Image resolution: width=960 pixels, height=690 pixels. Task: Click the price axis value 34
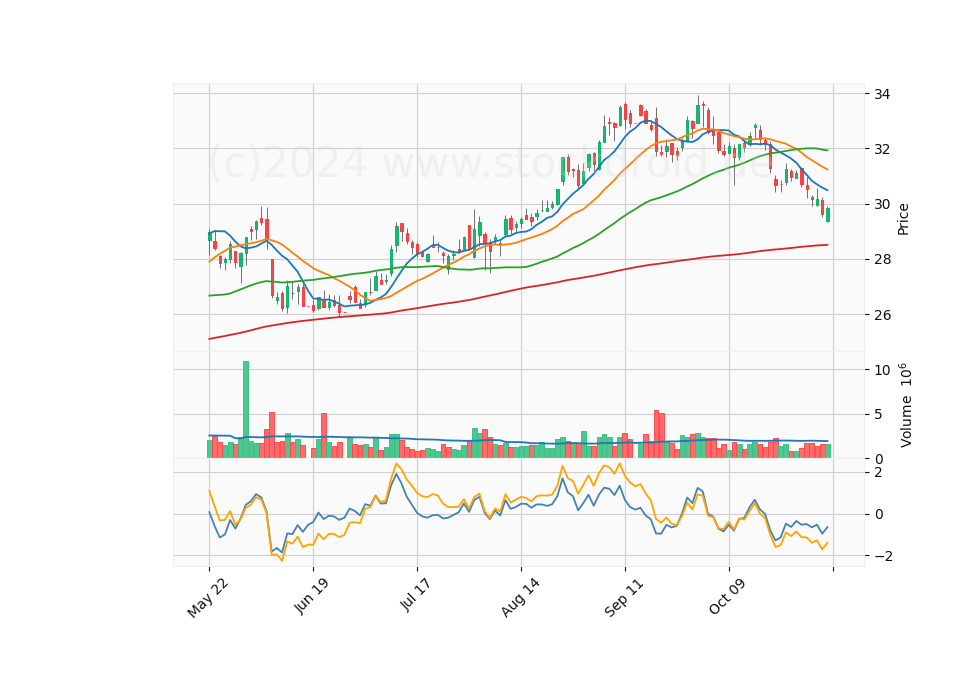point(882,94)
